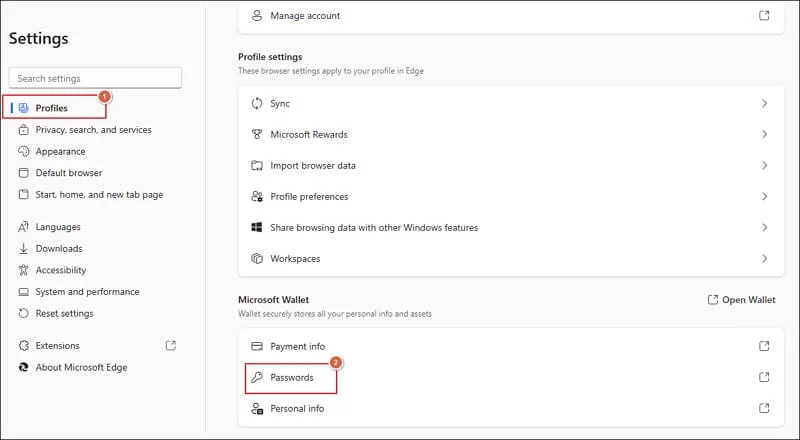Open Downloads settings page

(59, 249)
